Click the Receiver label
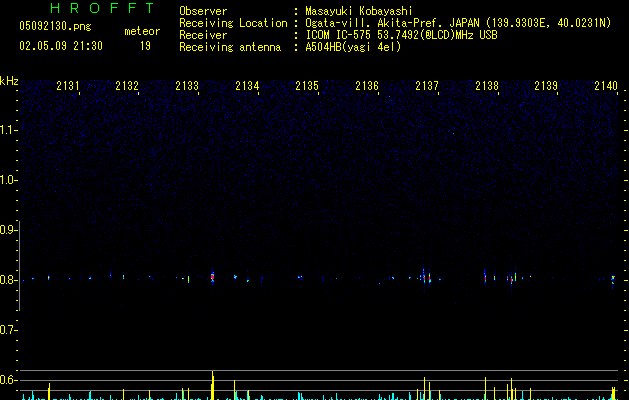629x400 pixels. pos(203,35)
